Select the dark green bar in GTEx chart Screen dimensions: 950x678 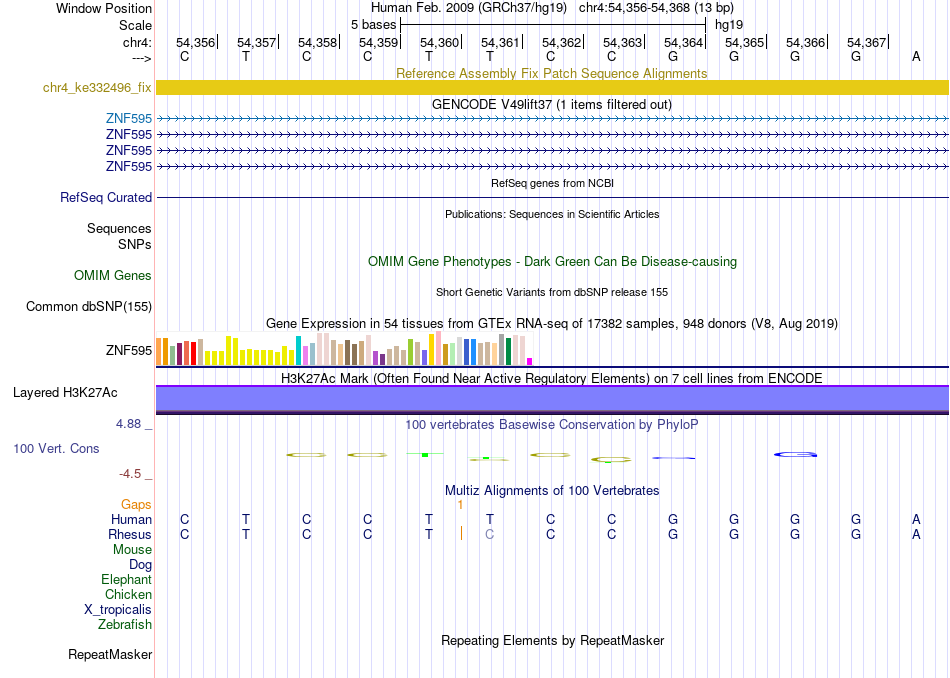pyautogui.click(x=508, y=351)
